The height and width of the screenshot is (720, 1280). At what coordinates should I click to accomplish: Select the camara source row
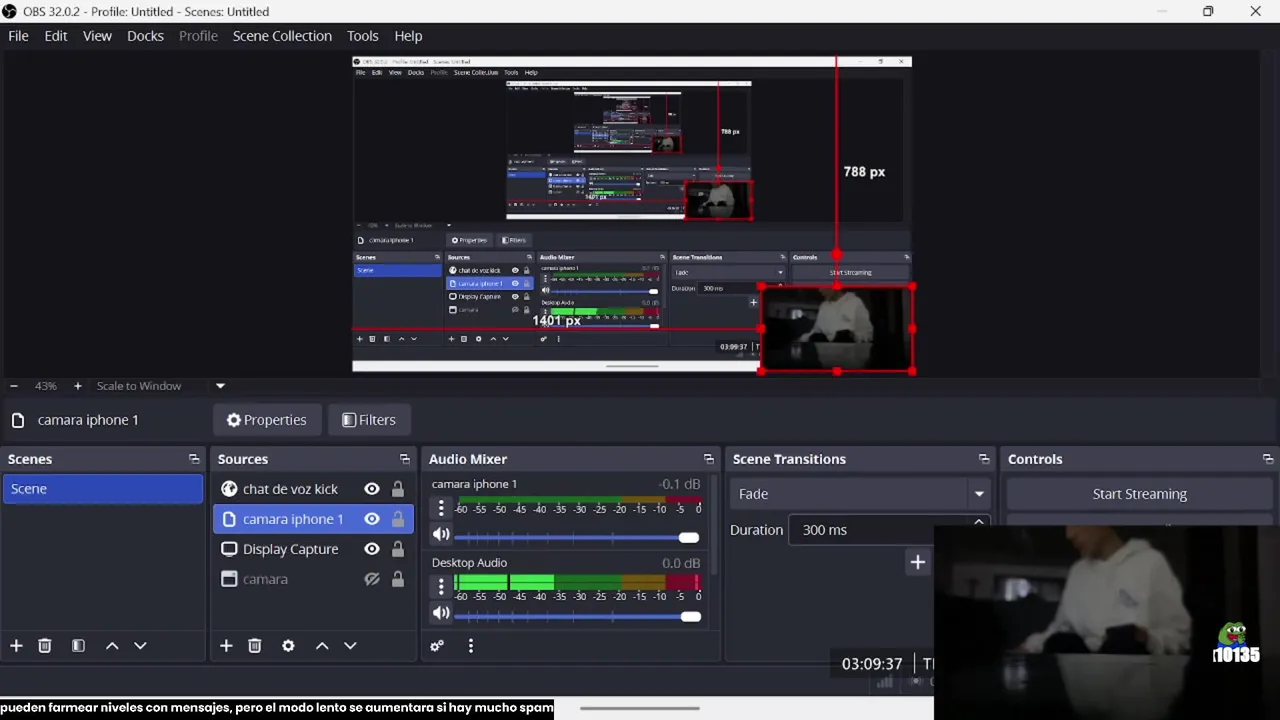click(313, 579)
